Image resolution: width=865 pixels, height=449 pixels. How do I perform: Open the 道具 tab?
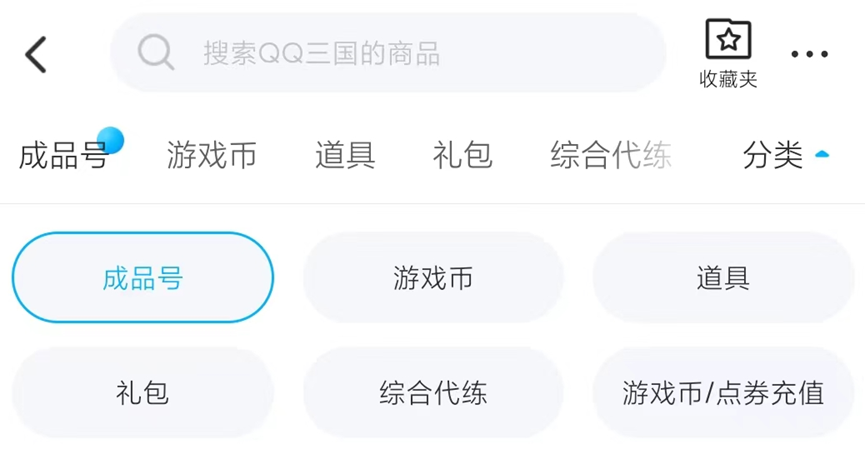[x=345, y=155]
